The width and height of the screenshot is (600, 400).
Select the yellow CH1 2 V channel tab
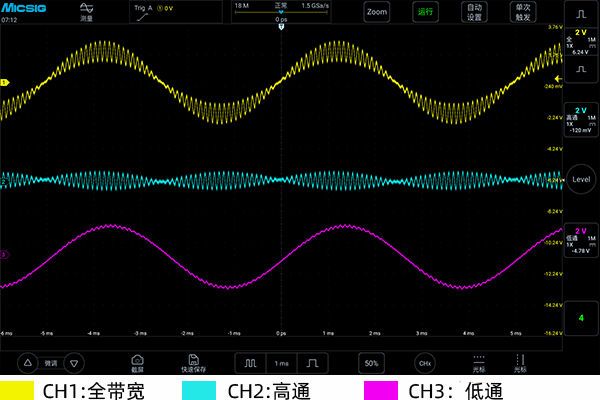coord(581,42)
